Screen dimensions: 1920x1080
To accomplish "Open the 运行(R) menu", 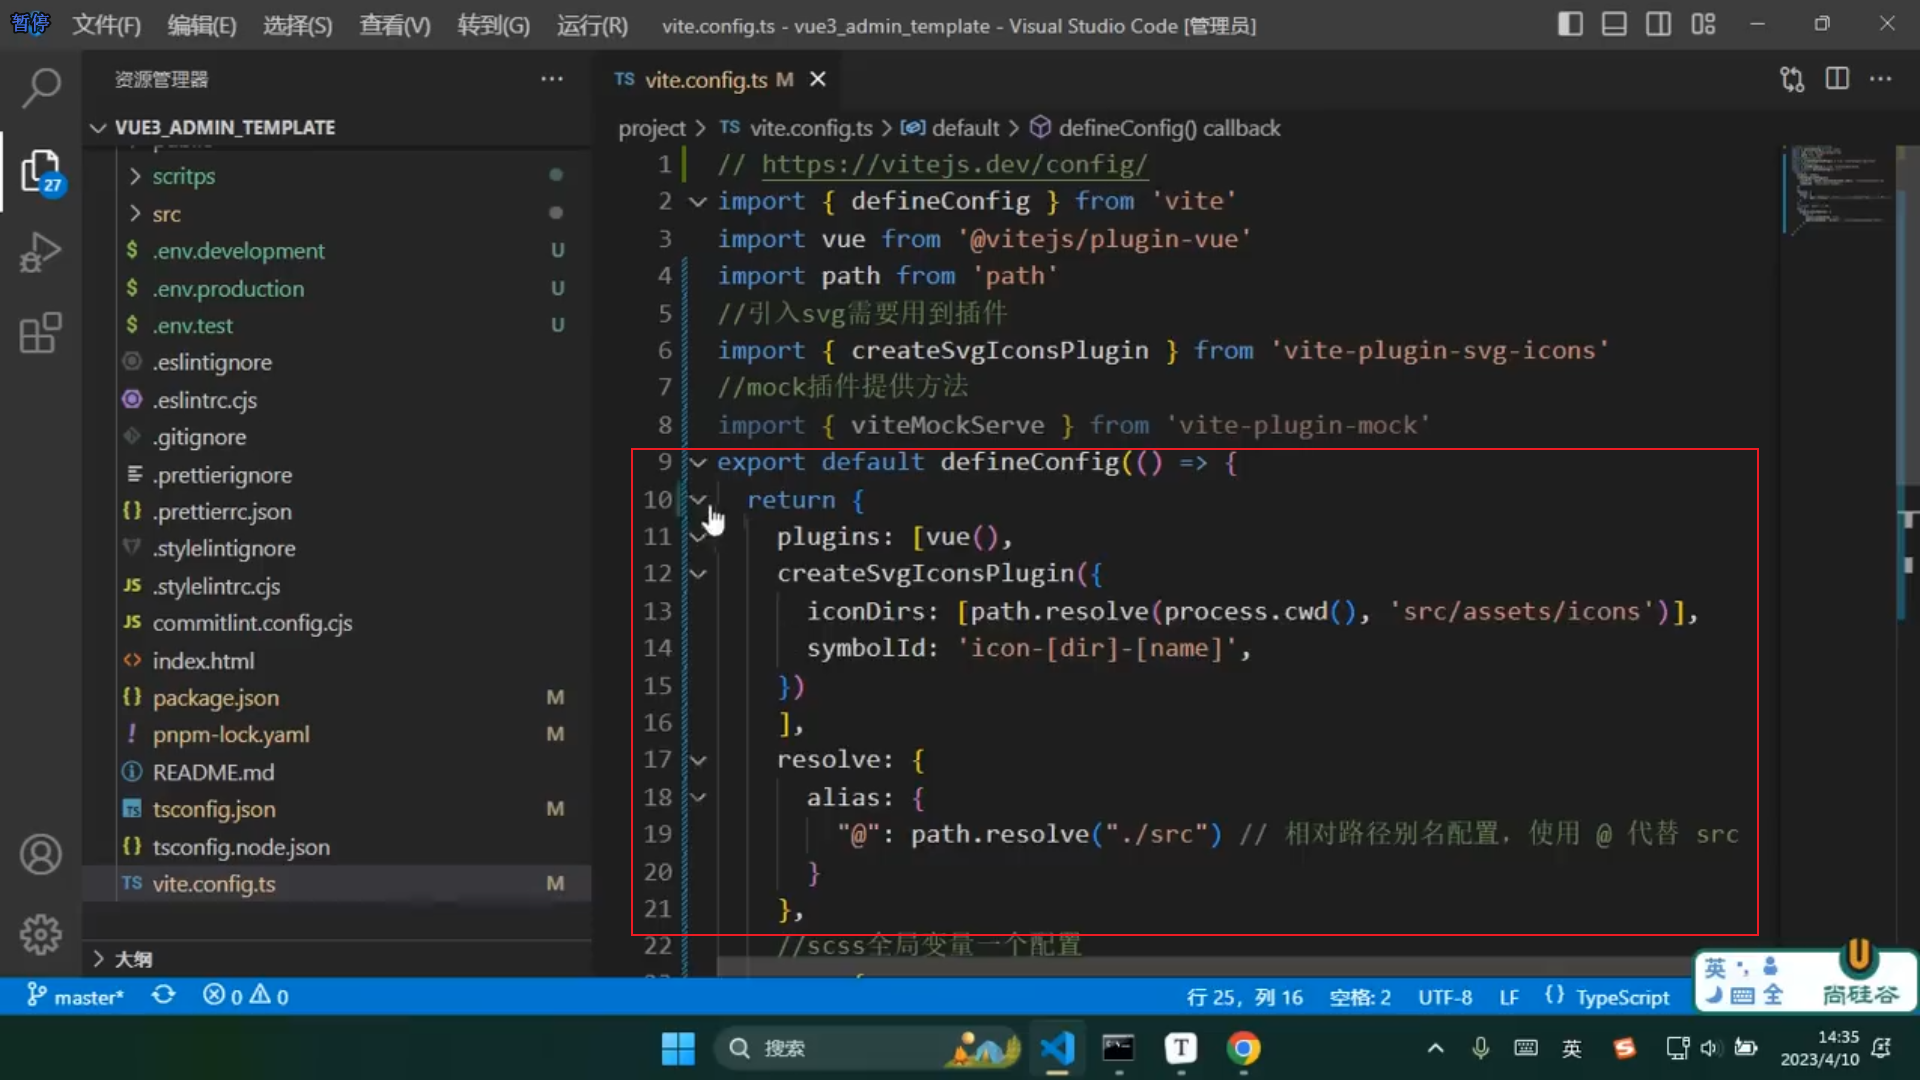I will (592, 25).
